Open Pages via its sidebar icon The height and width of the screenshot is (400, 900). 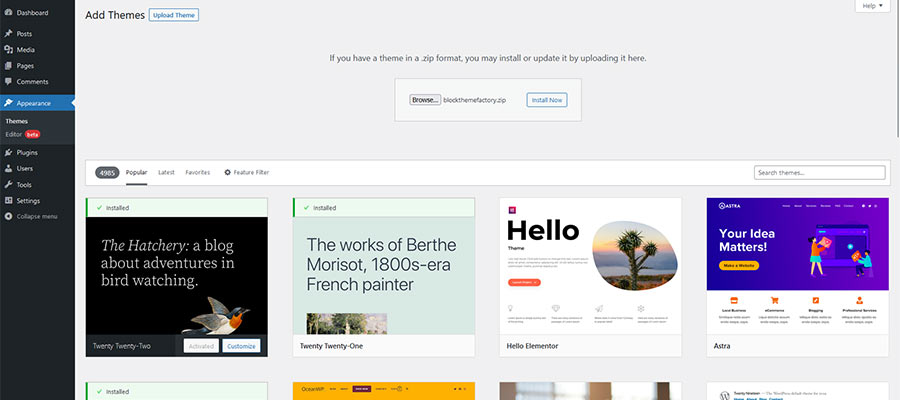point(8,66)
